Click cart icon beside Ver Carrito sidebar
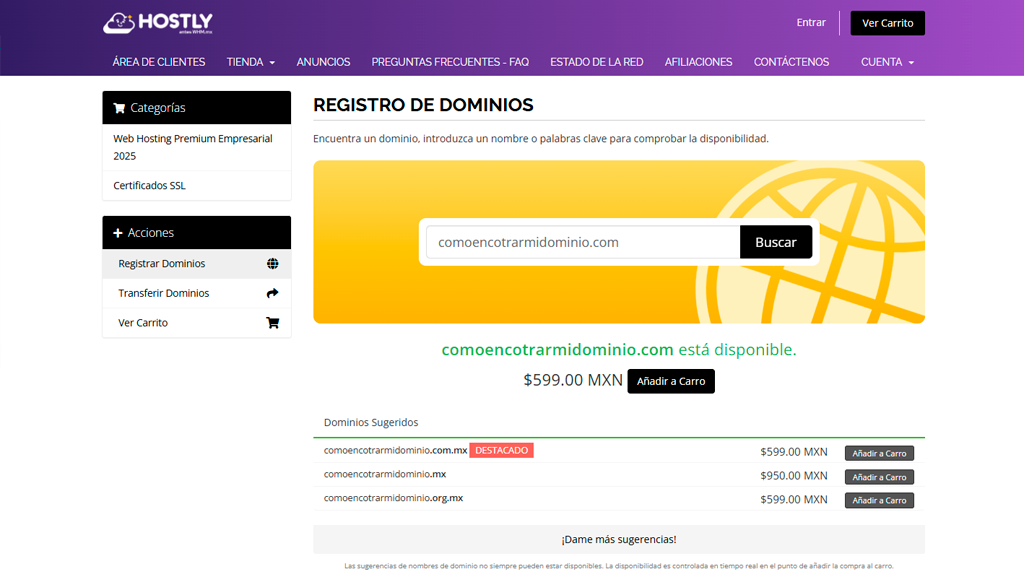Viewport: 1024px width, 576px height. 272,323
